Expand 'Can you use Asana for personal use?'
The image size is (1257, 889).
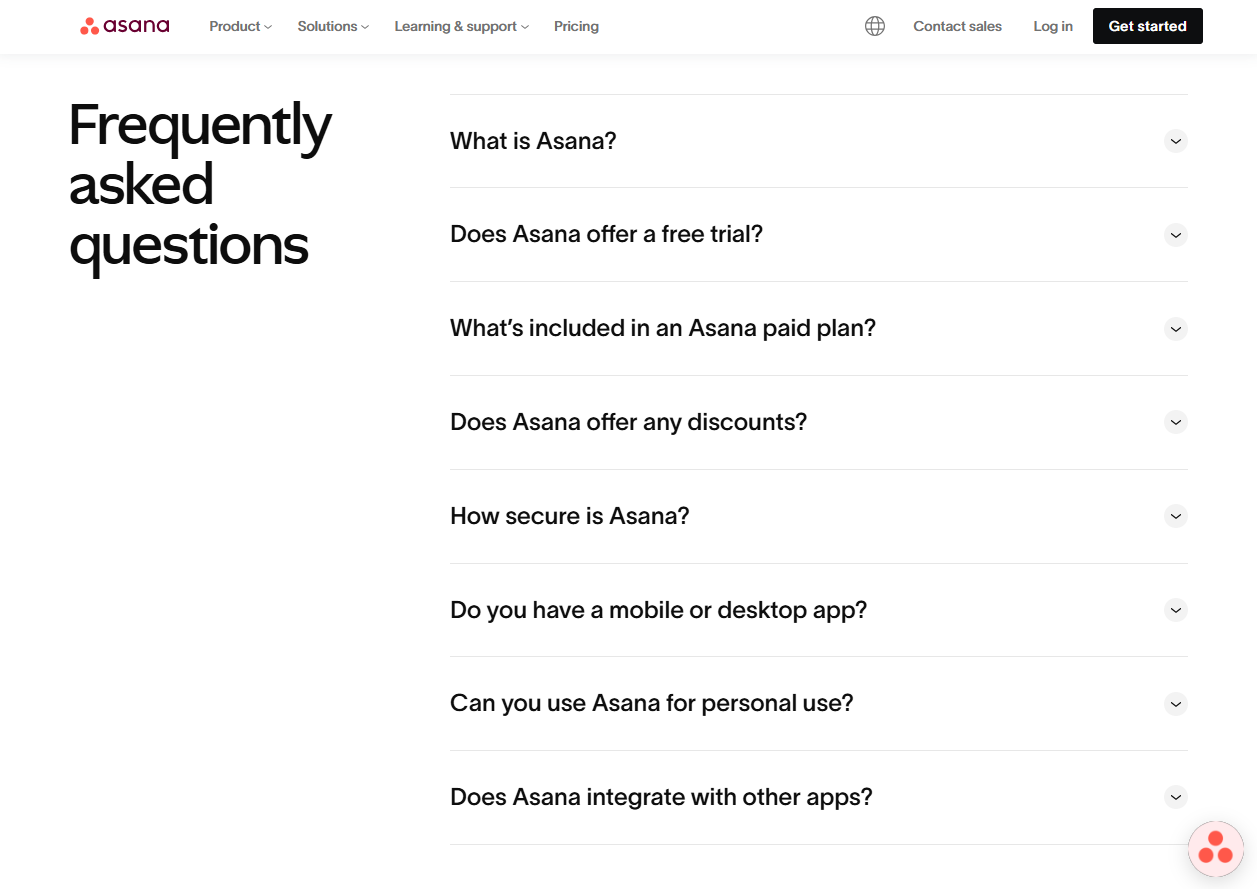pos(1175,704)
